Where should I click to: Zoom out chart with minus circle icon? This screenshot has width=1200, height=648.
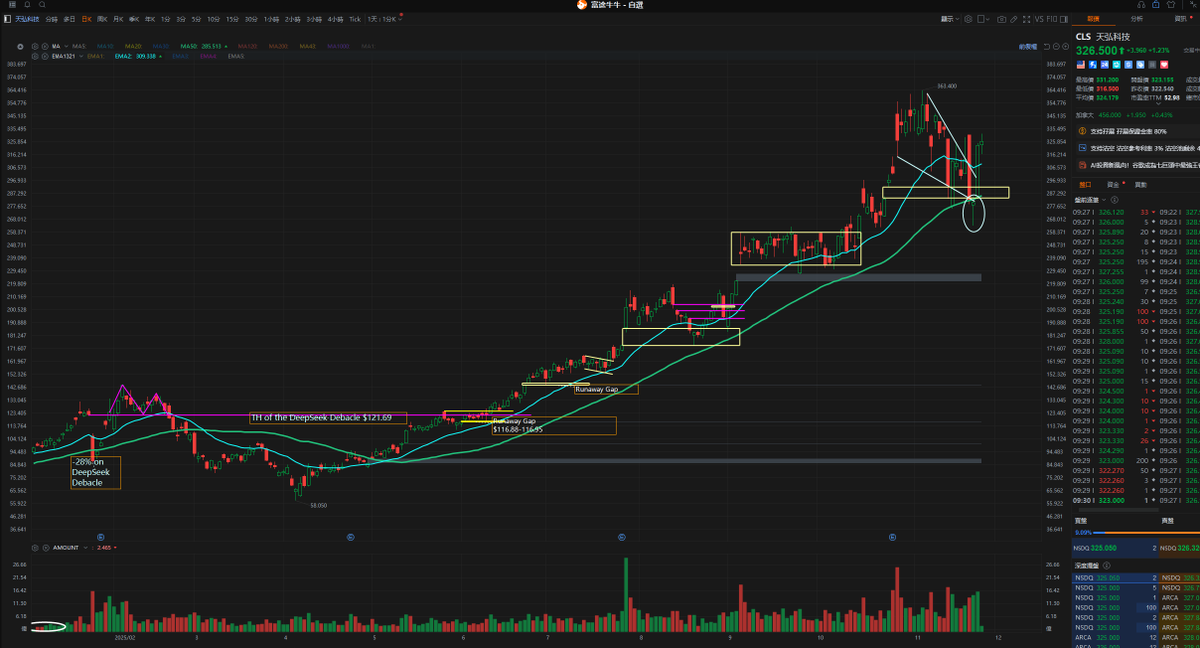coord(1056,46)
